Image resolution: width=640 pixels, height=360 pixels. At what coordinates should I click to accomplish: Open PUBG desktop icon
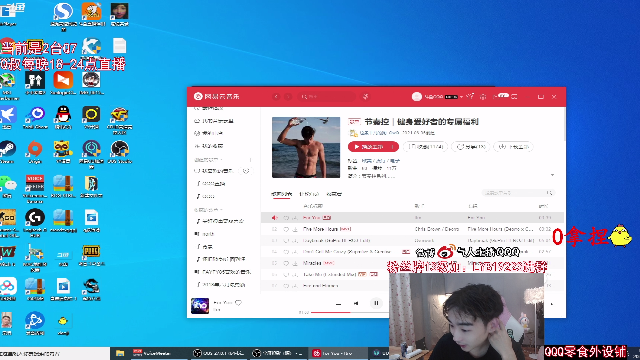click(91, 255)
